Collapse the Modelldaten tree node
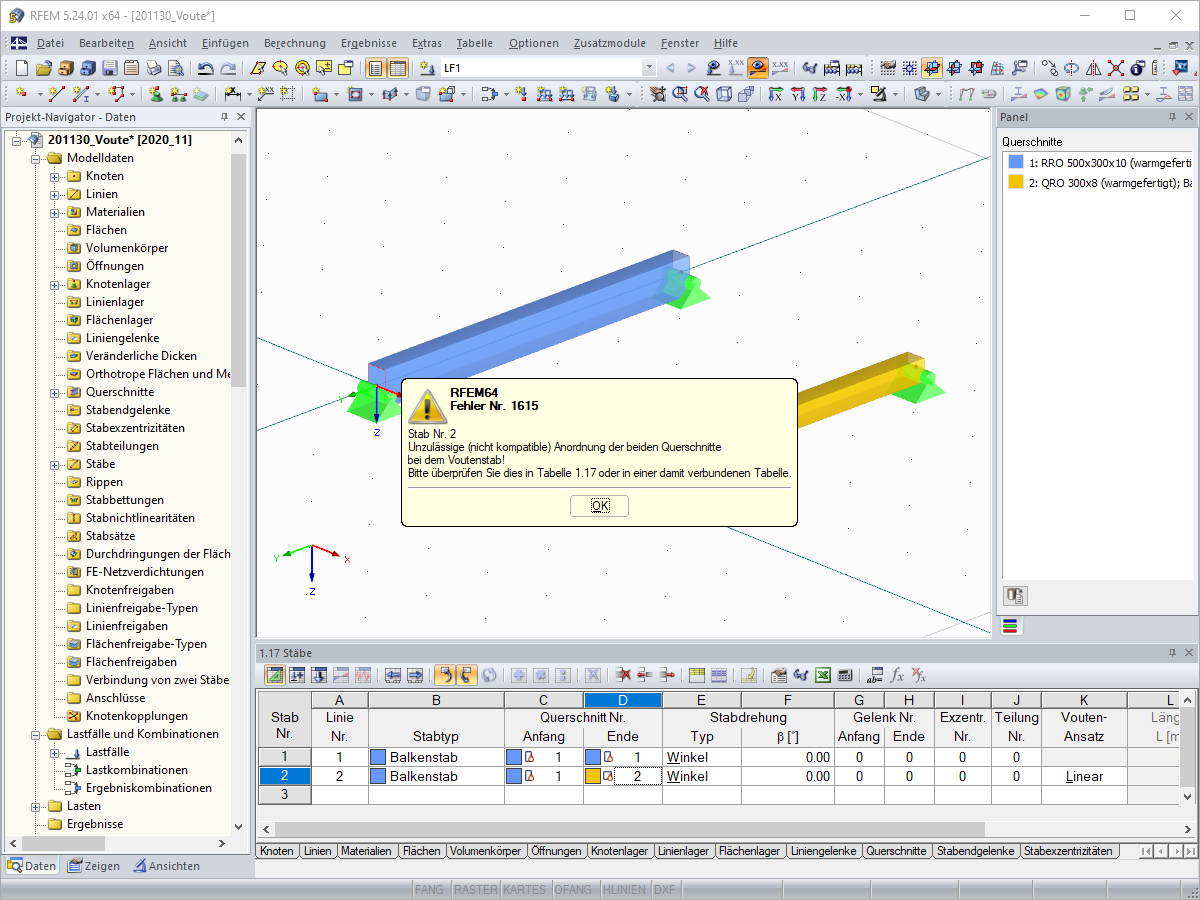This screenshot has height=900, width=1200. pos(37,158)
